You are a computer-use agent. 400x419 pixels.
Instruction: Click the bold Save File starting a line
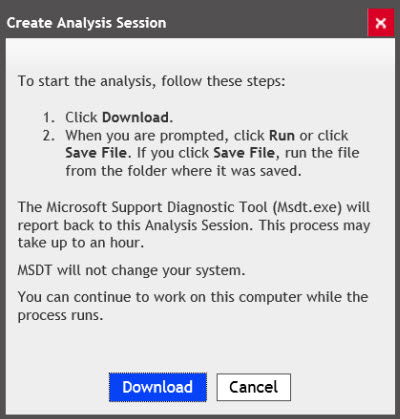96,153
